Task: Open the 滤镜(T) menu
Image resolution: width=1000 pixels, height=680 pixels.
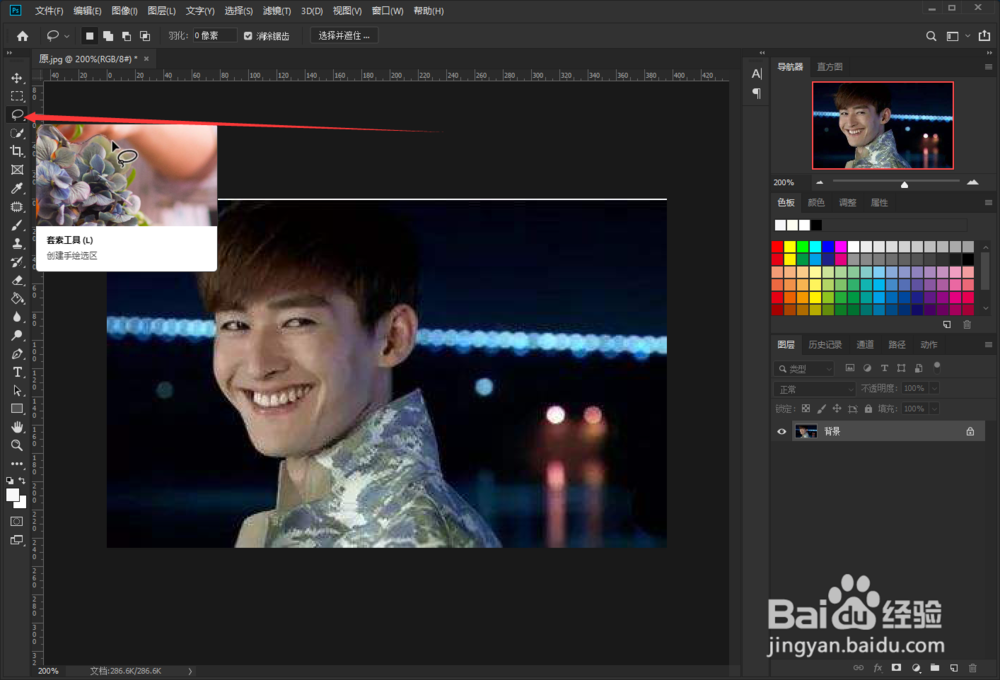Action: click(x=277, y=11)
